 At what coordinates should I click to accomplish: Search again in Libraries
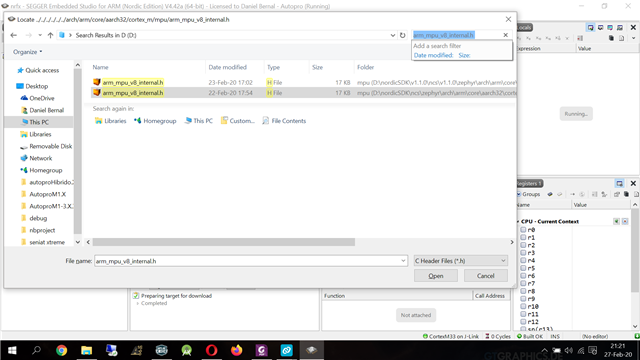point(111,121)
